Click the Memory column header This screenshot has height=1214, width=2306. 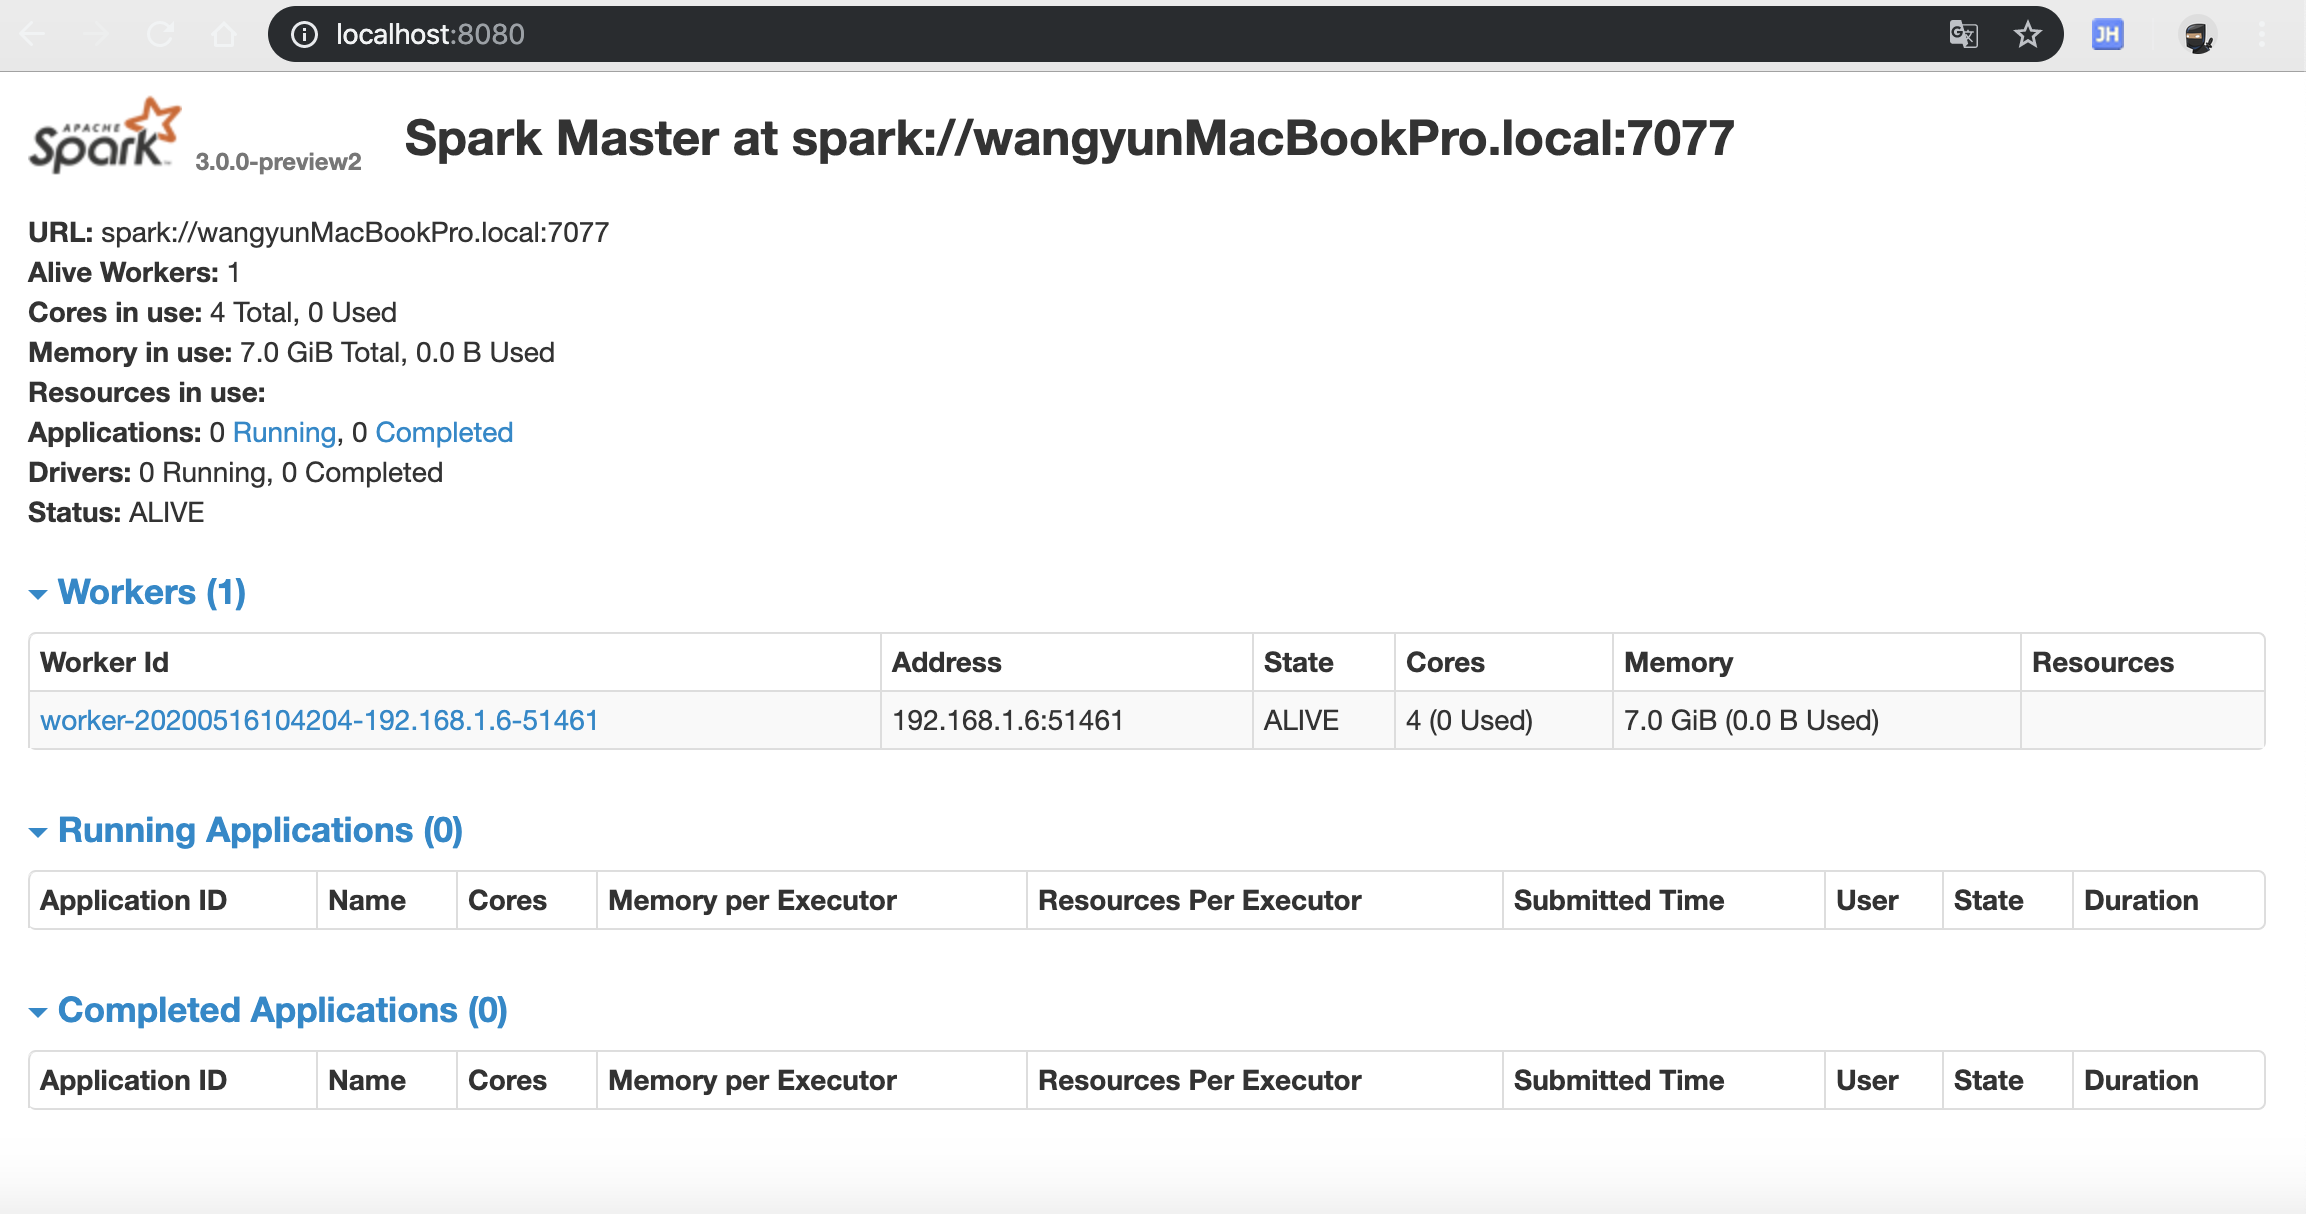(x=1679, y=661)
